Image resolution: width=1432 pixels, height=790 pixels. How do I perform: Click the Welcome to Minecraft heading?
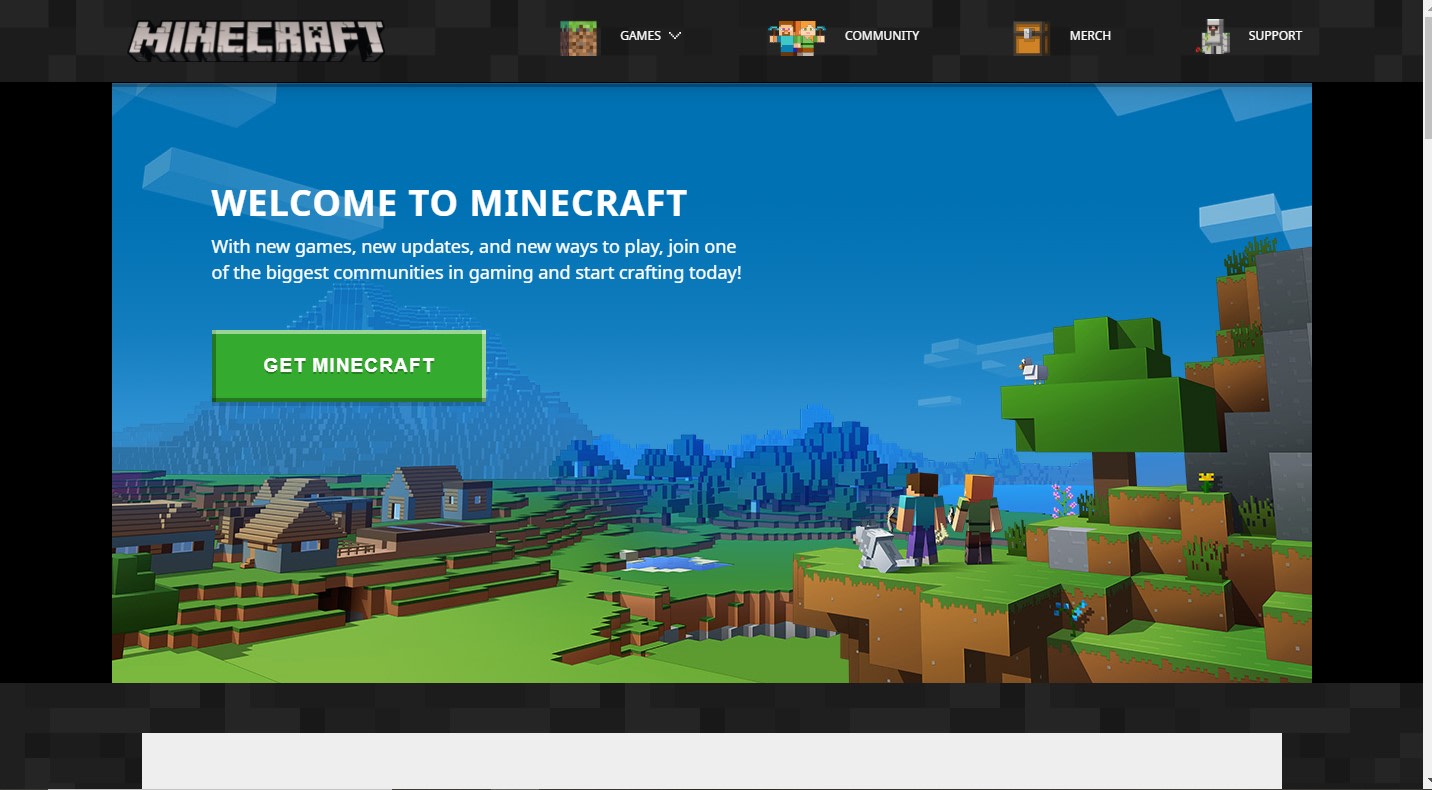point(449,203)
